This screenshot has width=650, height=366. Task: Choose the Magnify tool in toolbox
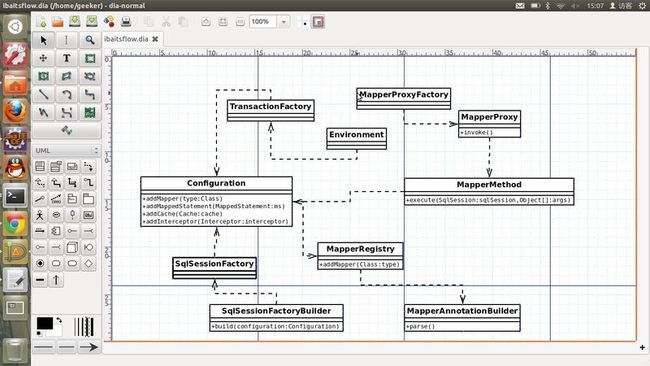90,40
